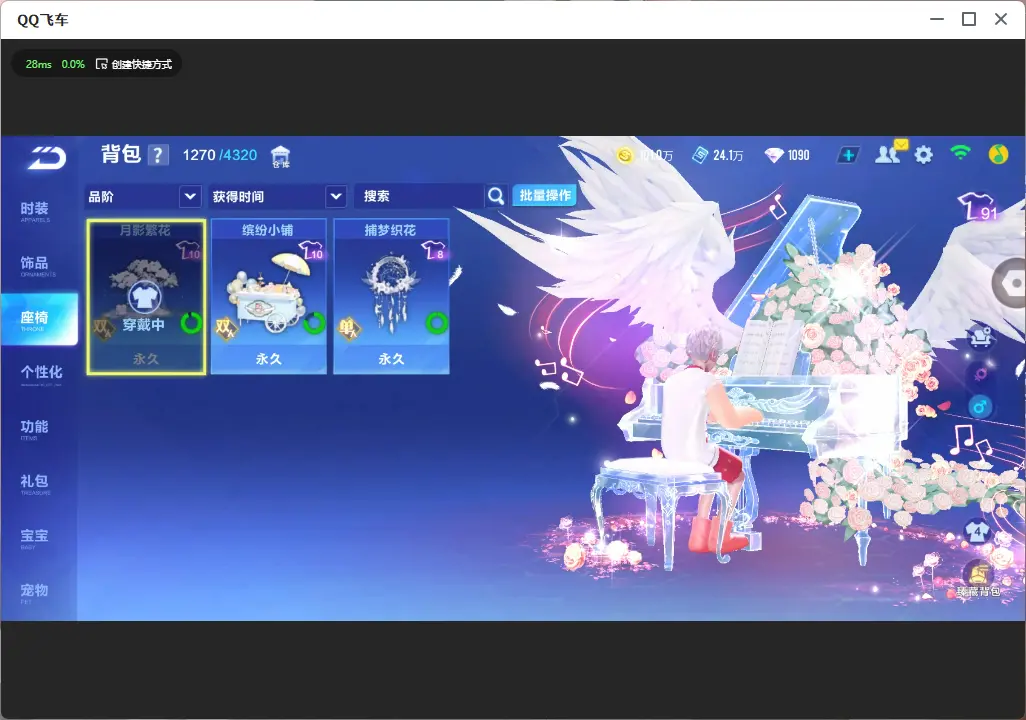Click the diamond currency icon
This screenshot has height=720, width=1026.
(x=774, y=155)
